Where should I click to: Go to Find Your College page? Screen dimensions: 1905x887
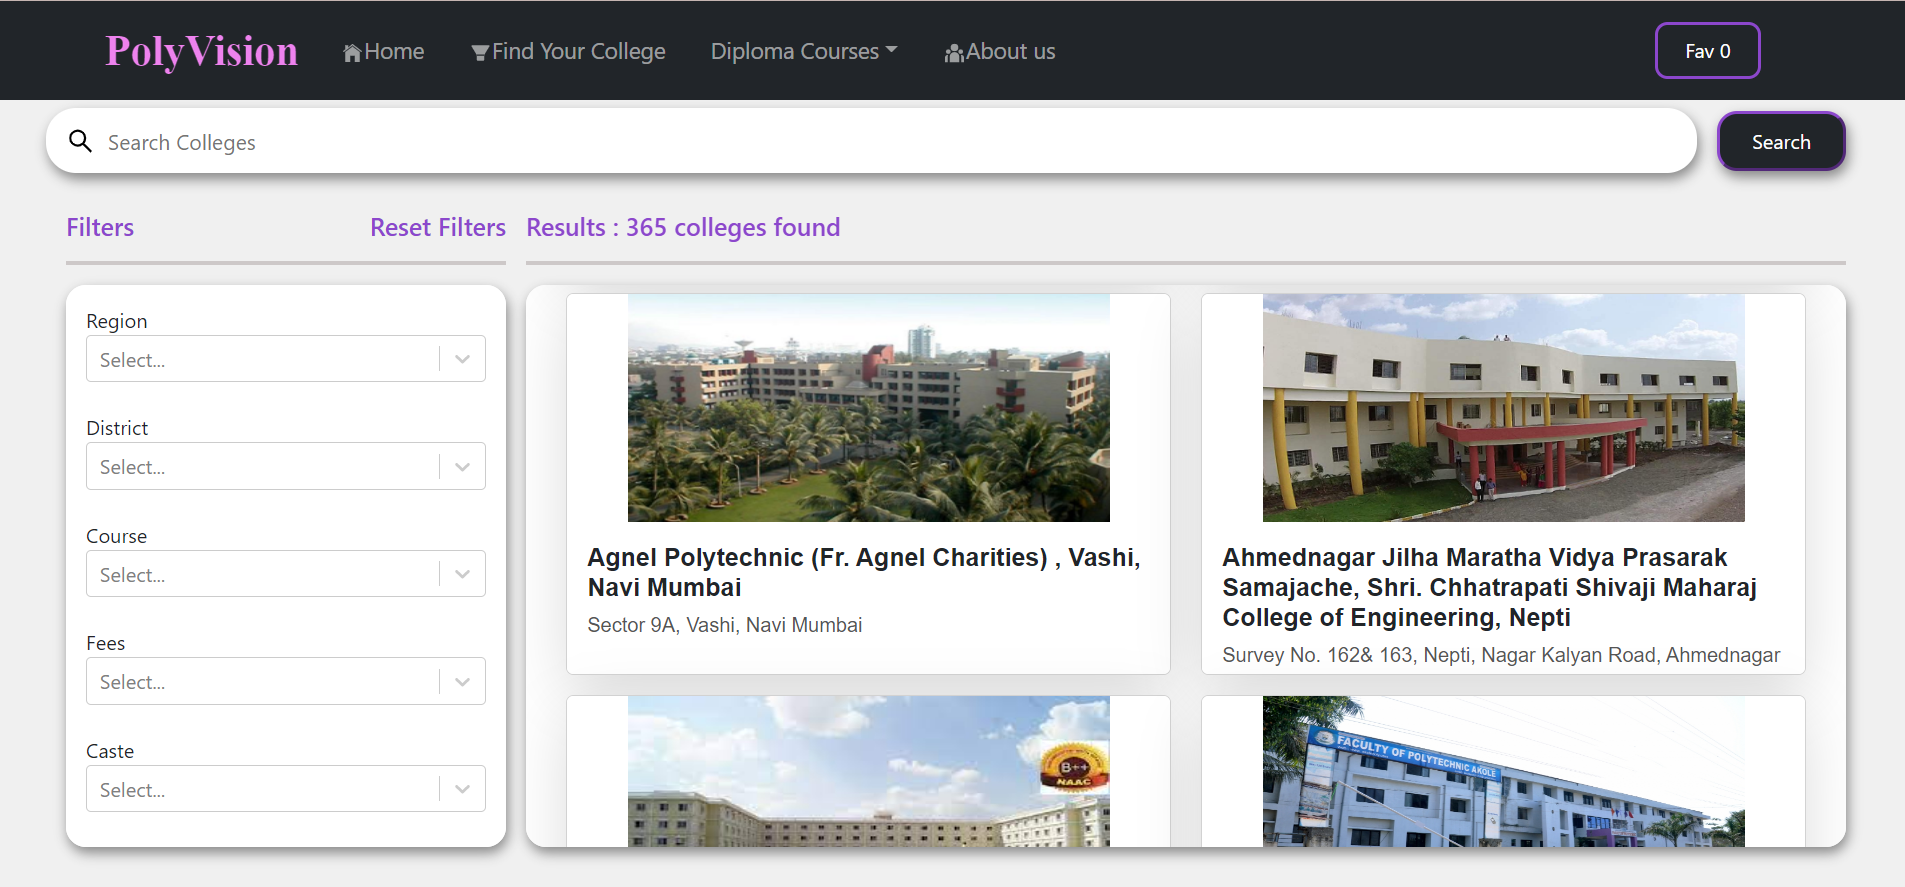(x=578, y=51)
